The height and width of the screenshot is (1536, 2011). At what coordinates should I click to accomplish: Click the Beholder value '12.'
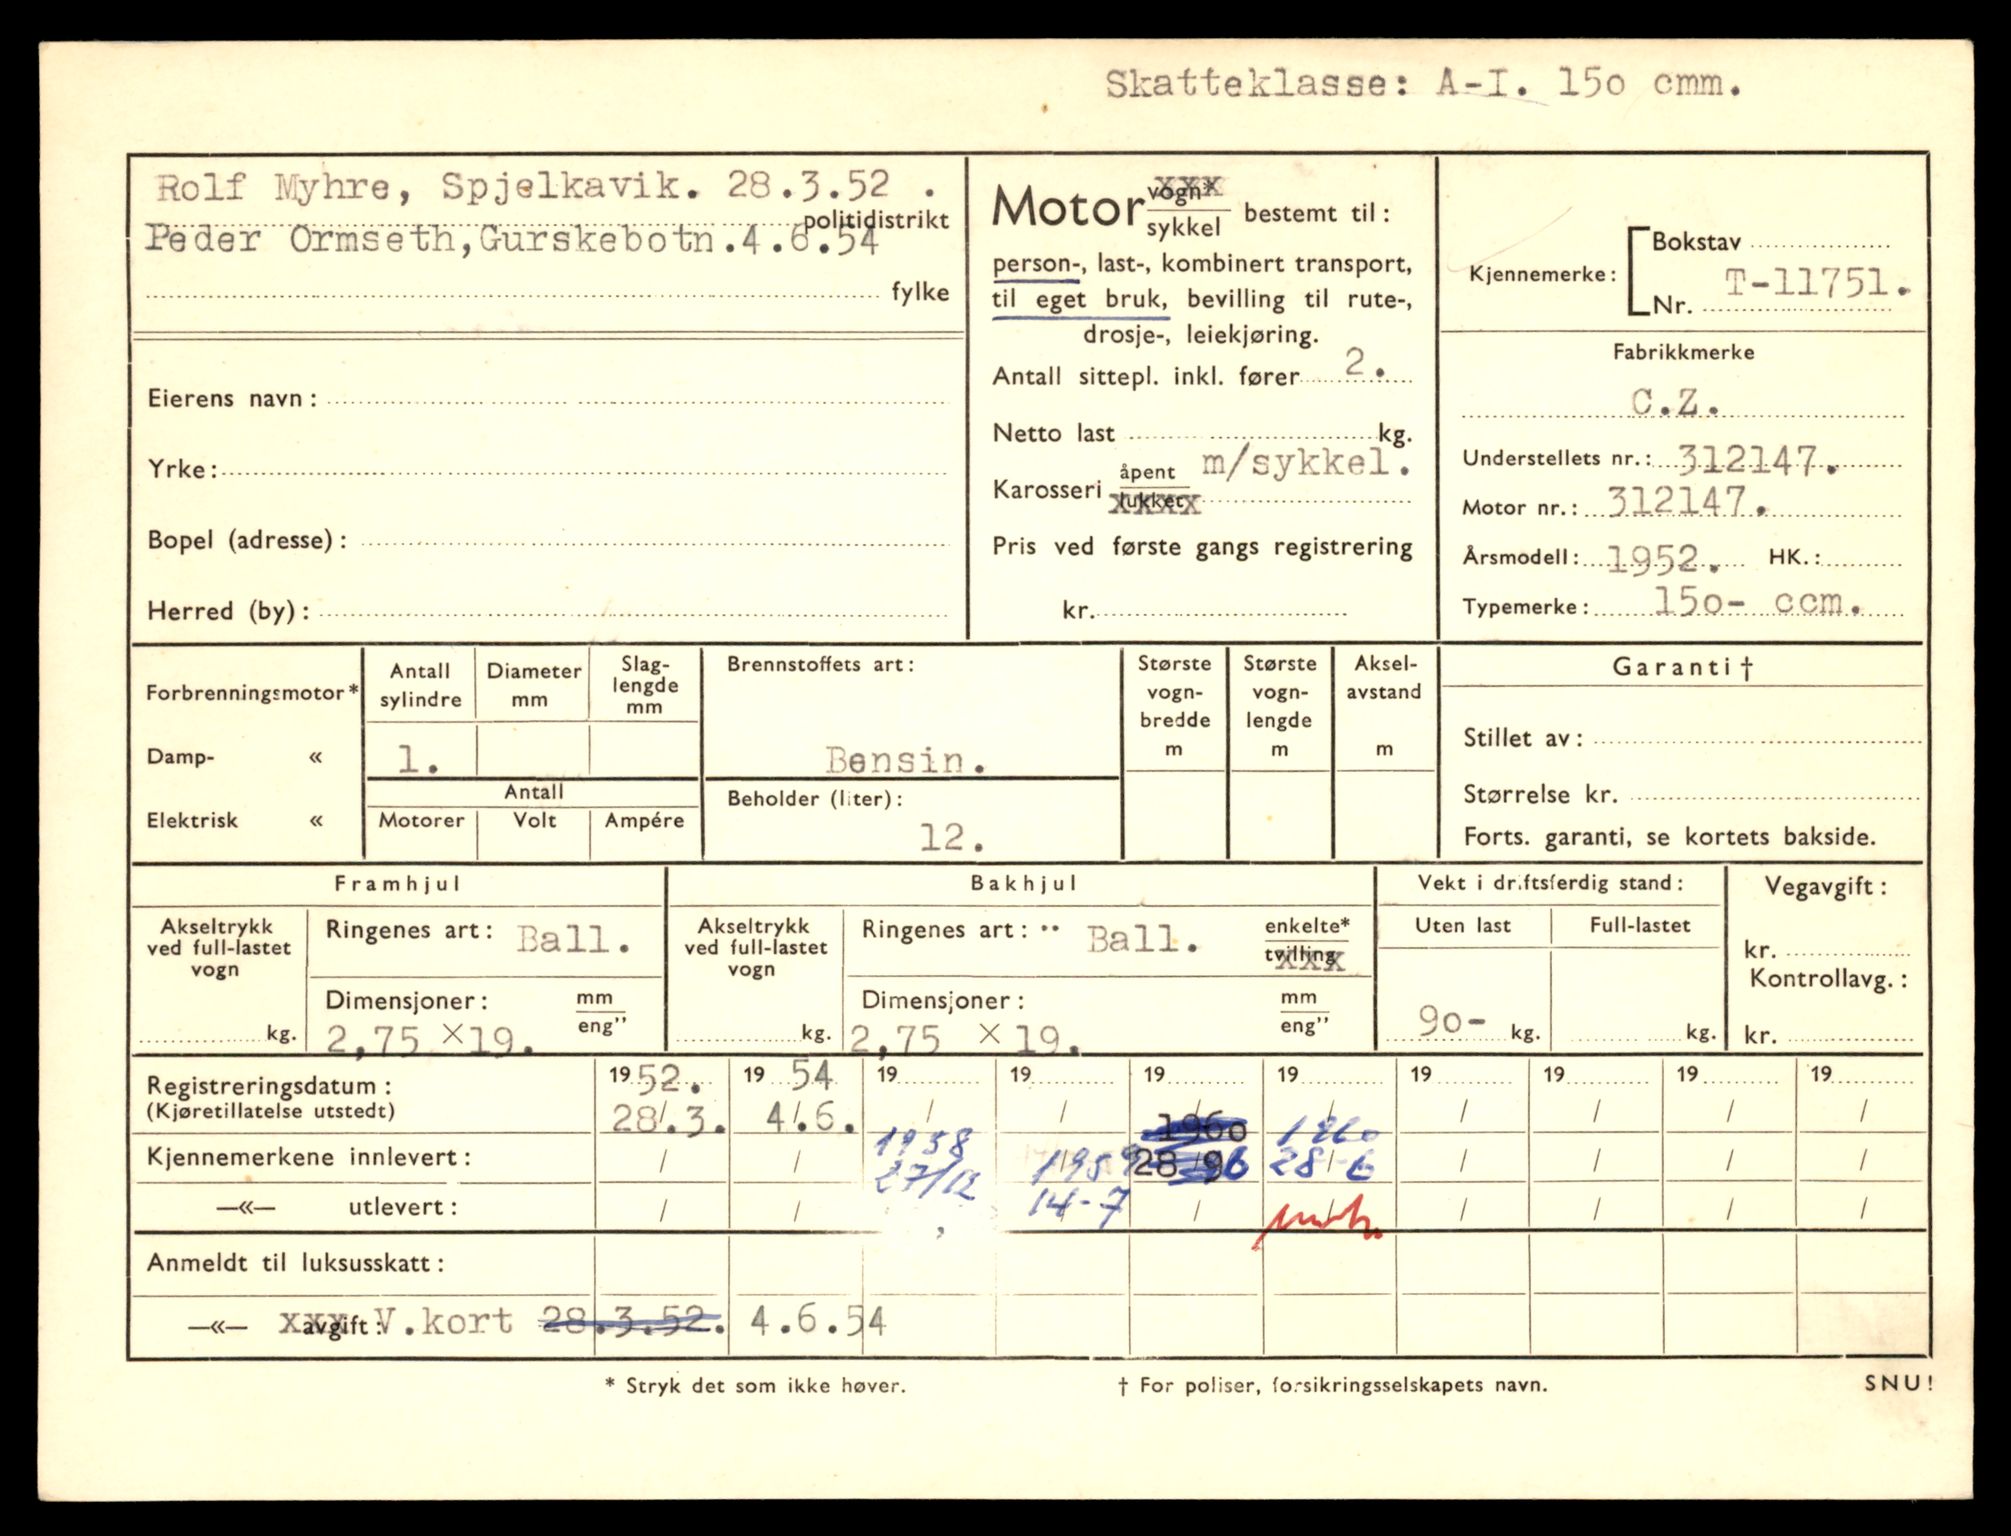952,837
